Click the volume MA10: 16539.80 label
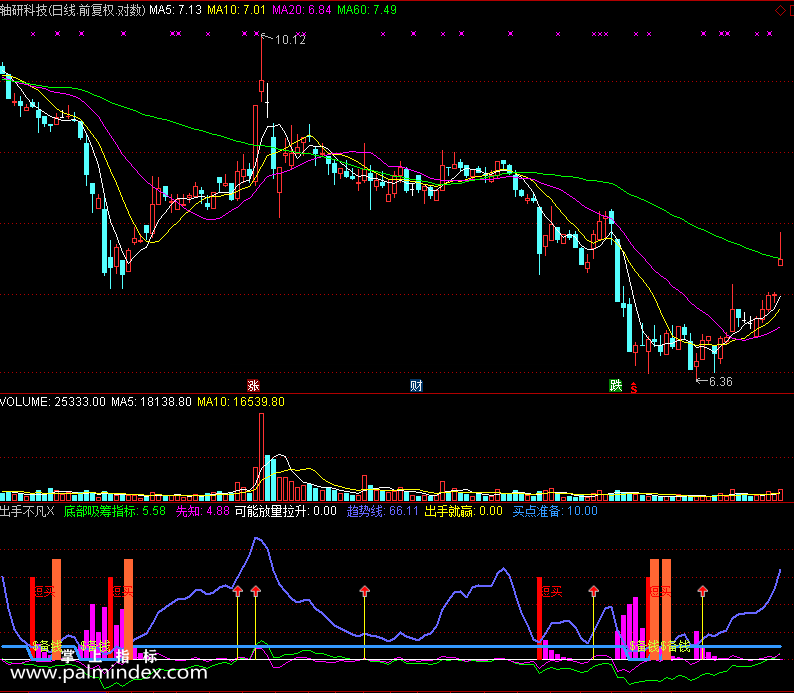794x693 pixels. (x=241, y=402)
